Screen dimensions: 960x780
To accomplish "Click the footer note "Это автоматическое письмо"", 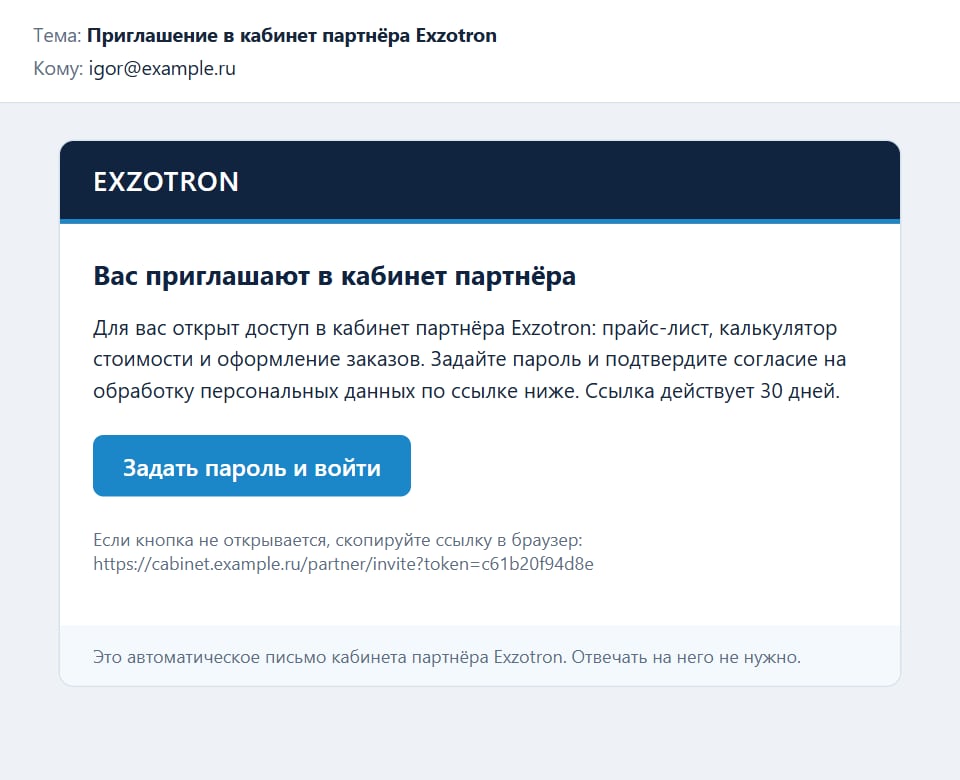I will (x=447, y=657).
